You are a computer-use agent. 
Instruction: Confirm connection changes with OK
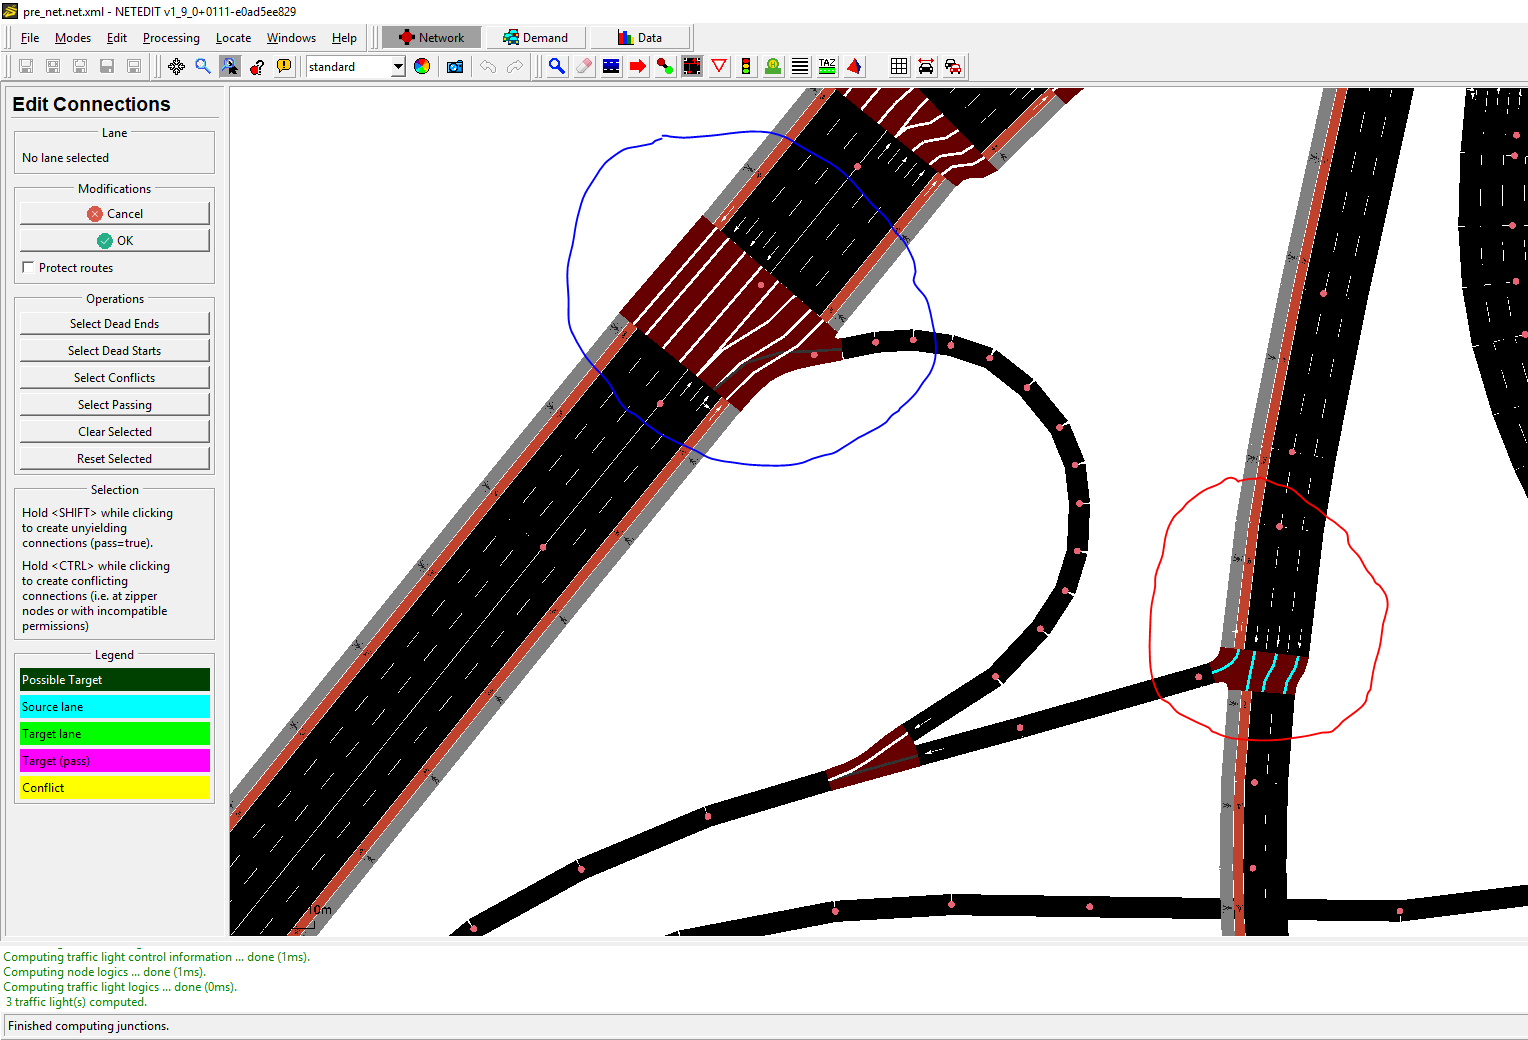coord(114,240)
